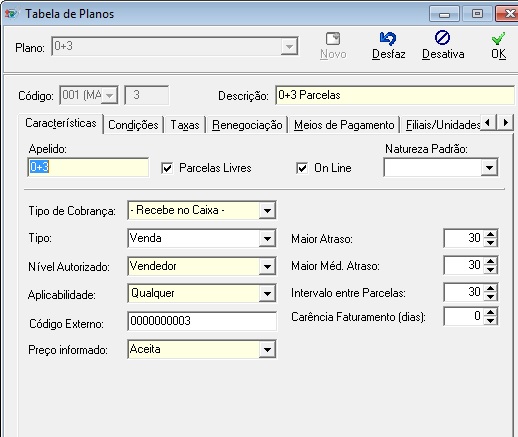Decrease Carência Faturamento days

(x=490, y=320)
